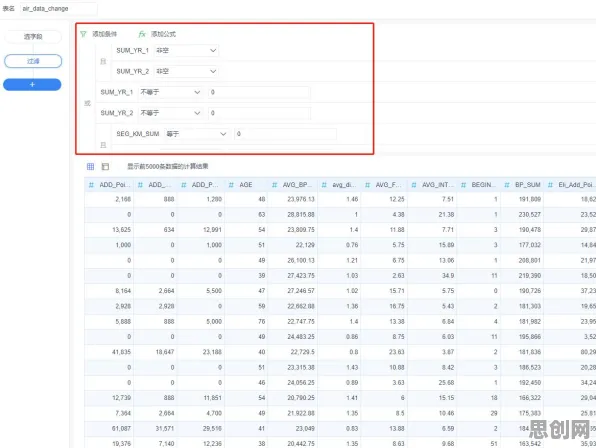Click the hash icon on the ADD_Poi column
Screen dimensions: 596x448
tap(91, 185)
